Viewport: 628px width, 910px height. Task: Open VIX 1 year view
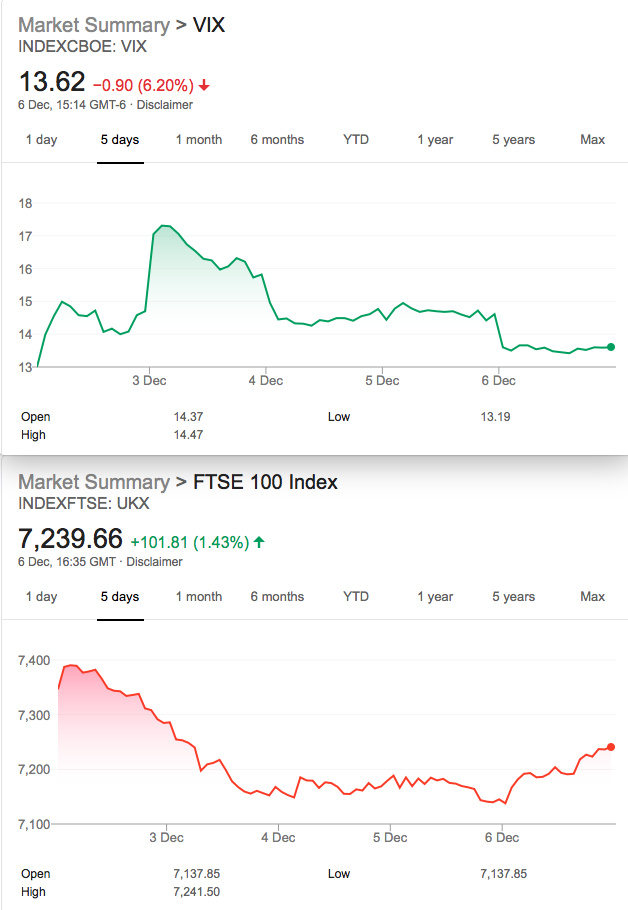435,140
